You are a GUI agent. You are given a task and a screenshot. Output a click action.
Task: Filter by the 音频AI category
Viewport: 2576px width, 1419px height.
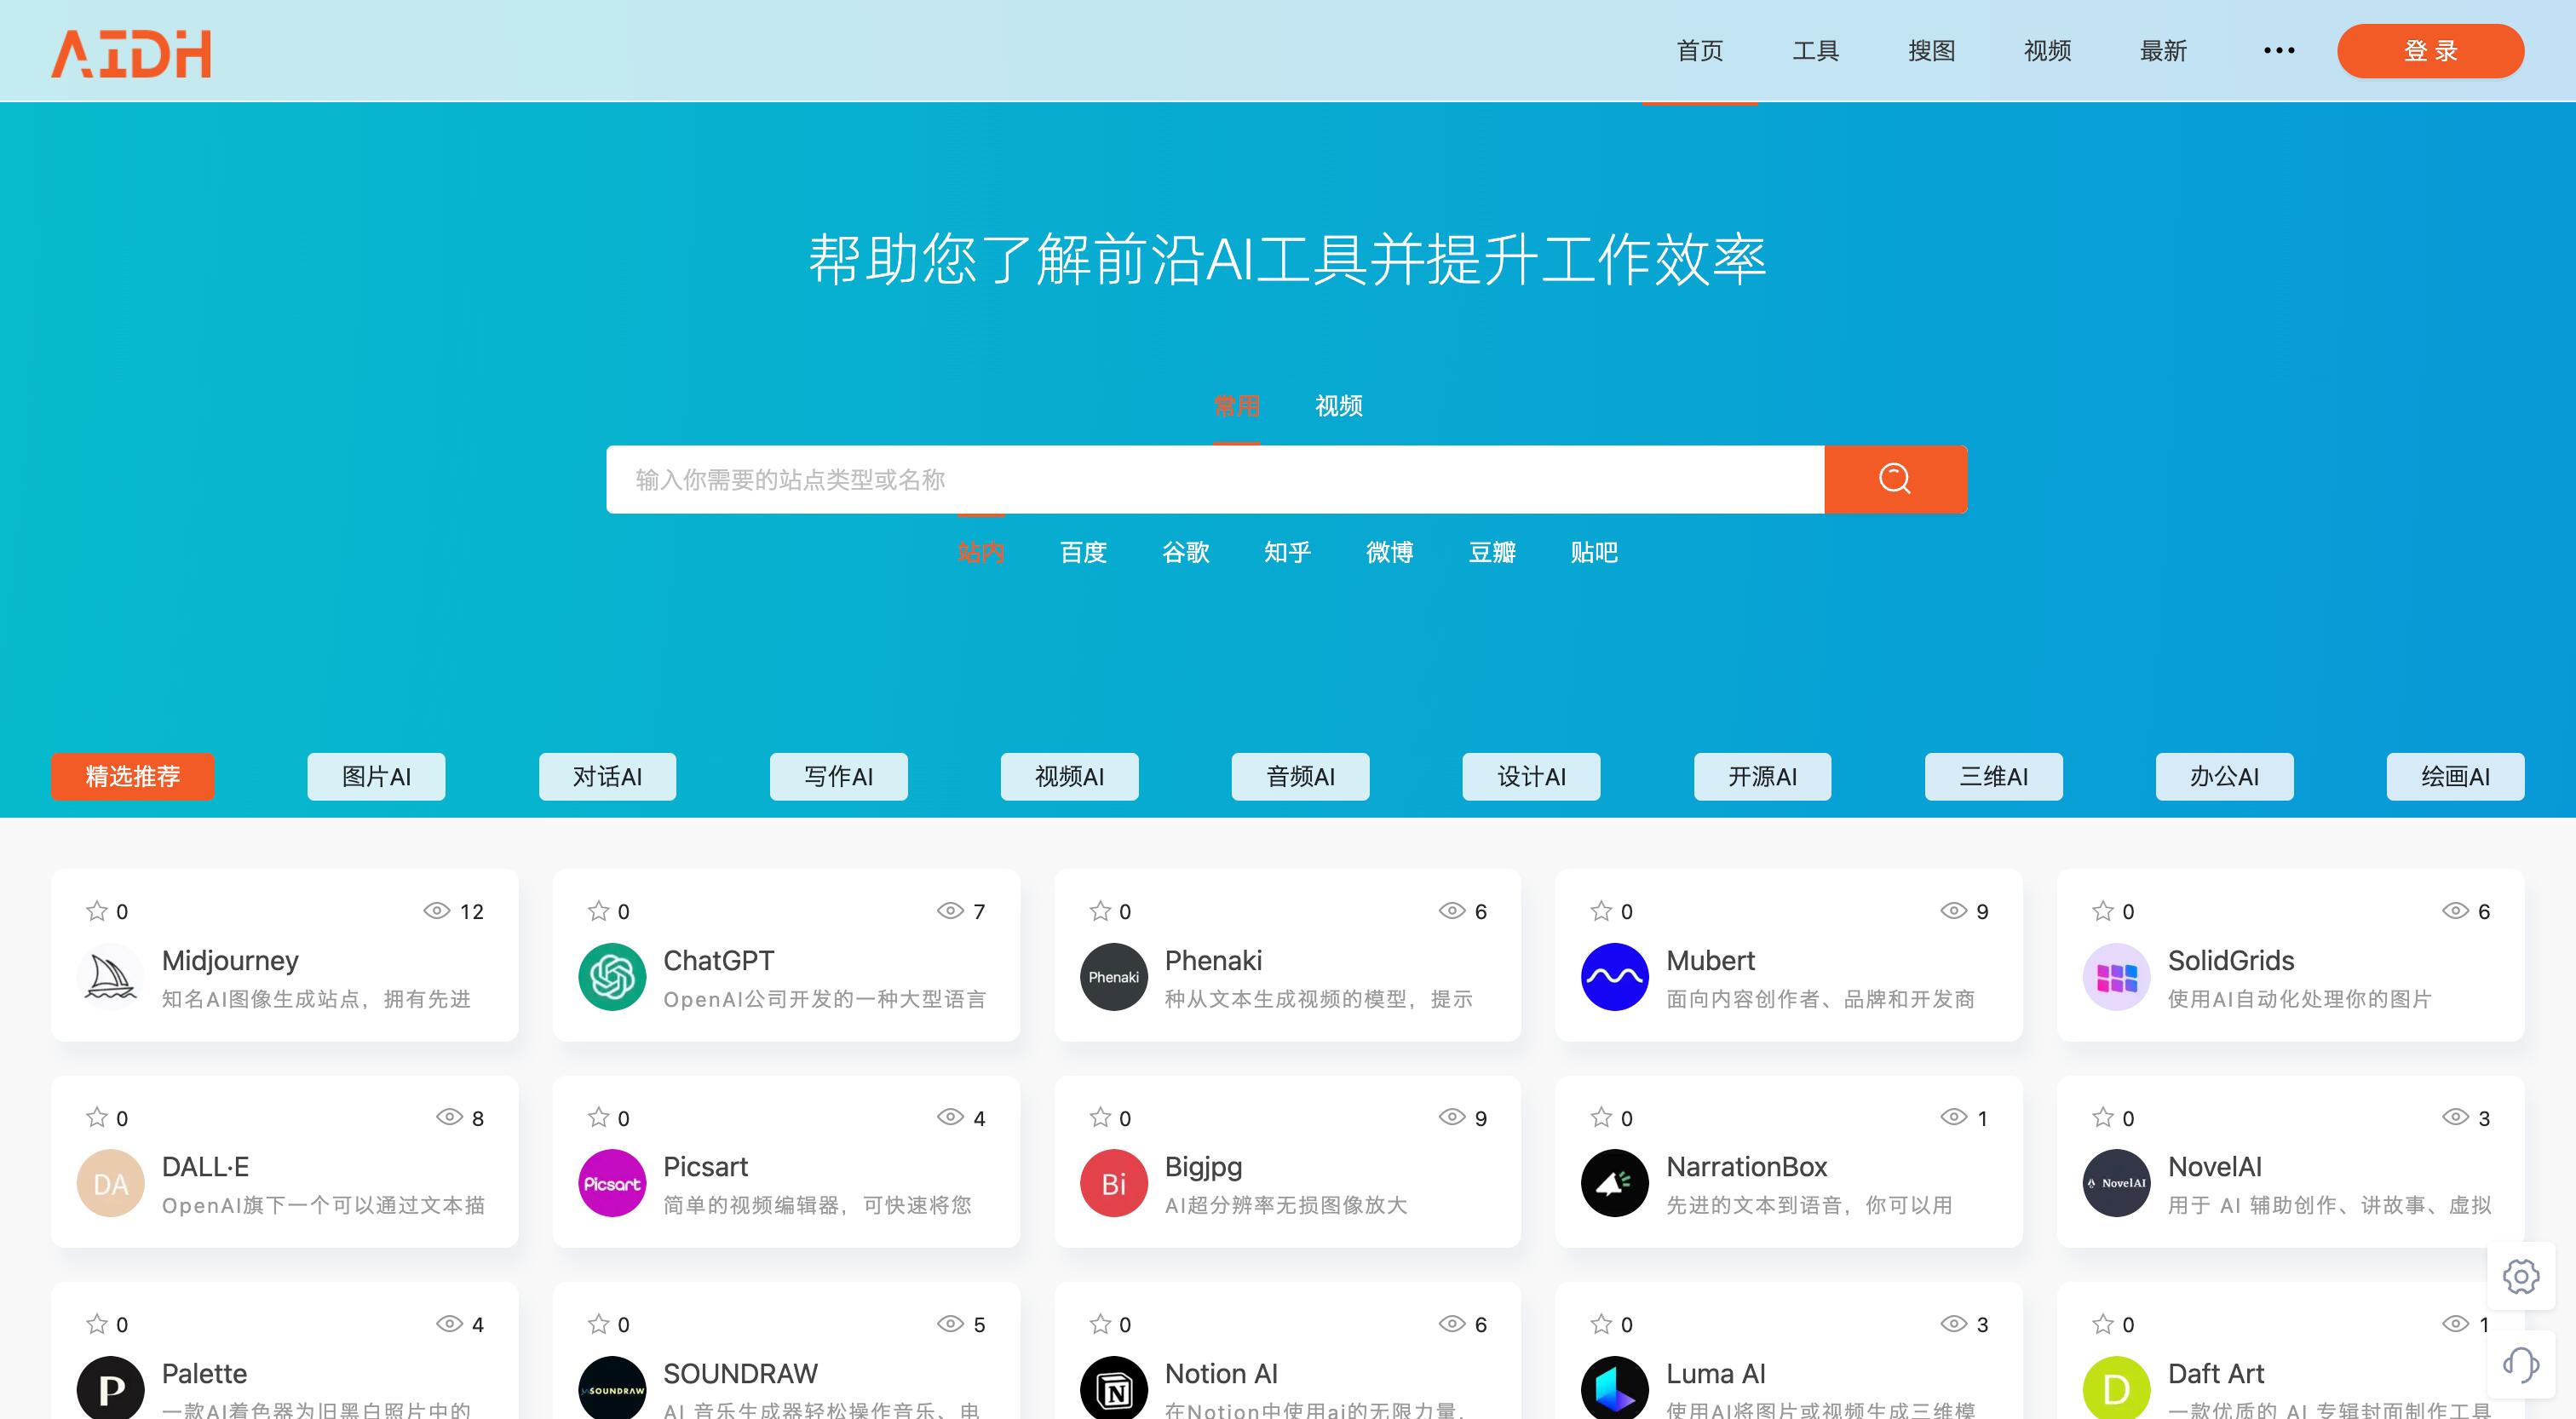[1300, 776]
